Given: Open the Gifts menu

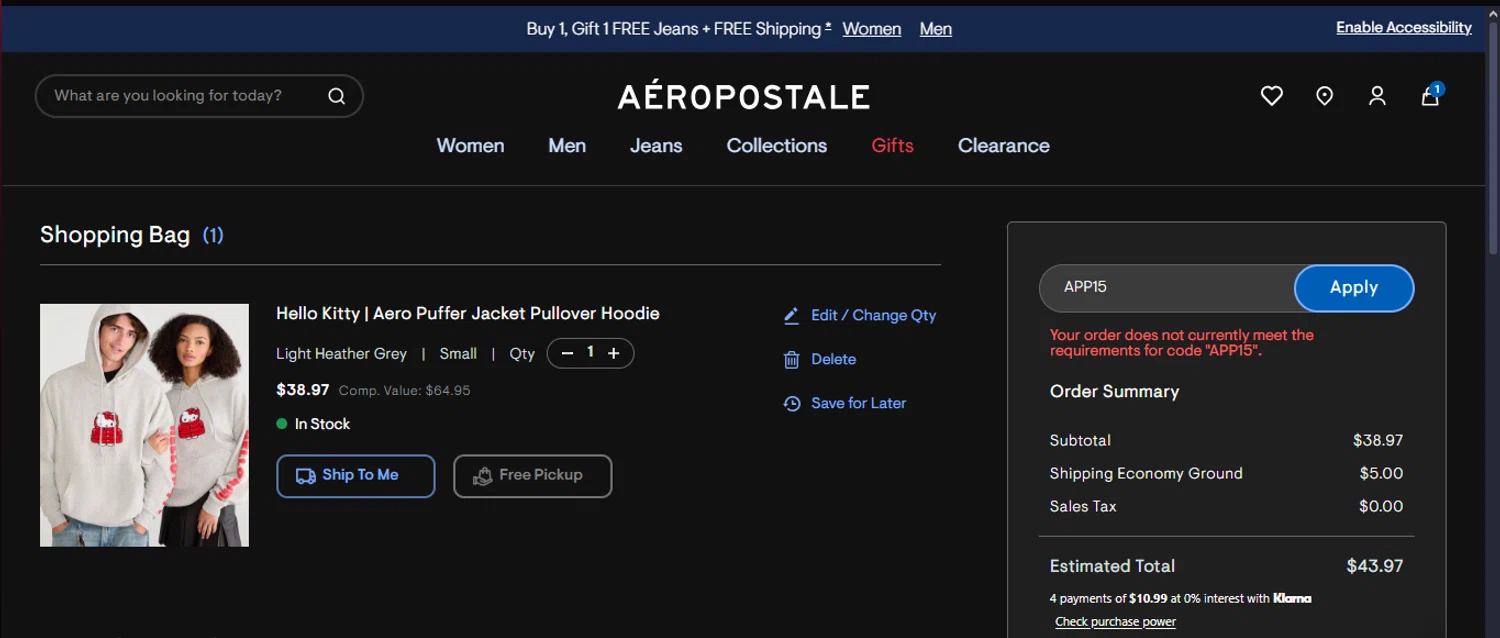Looking at the screenshot, I should pos(892,145).
